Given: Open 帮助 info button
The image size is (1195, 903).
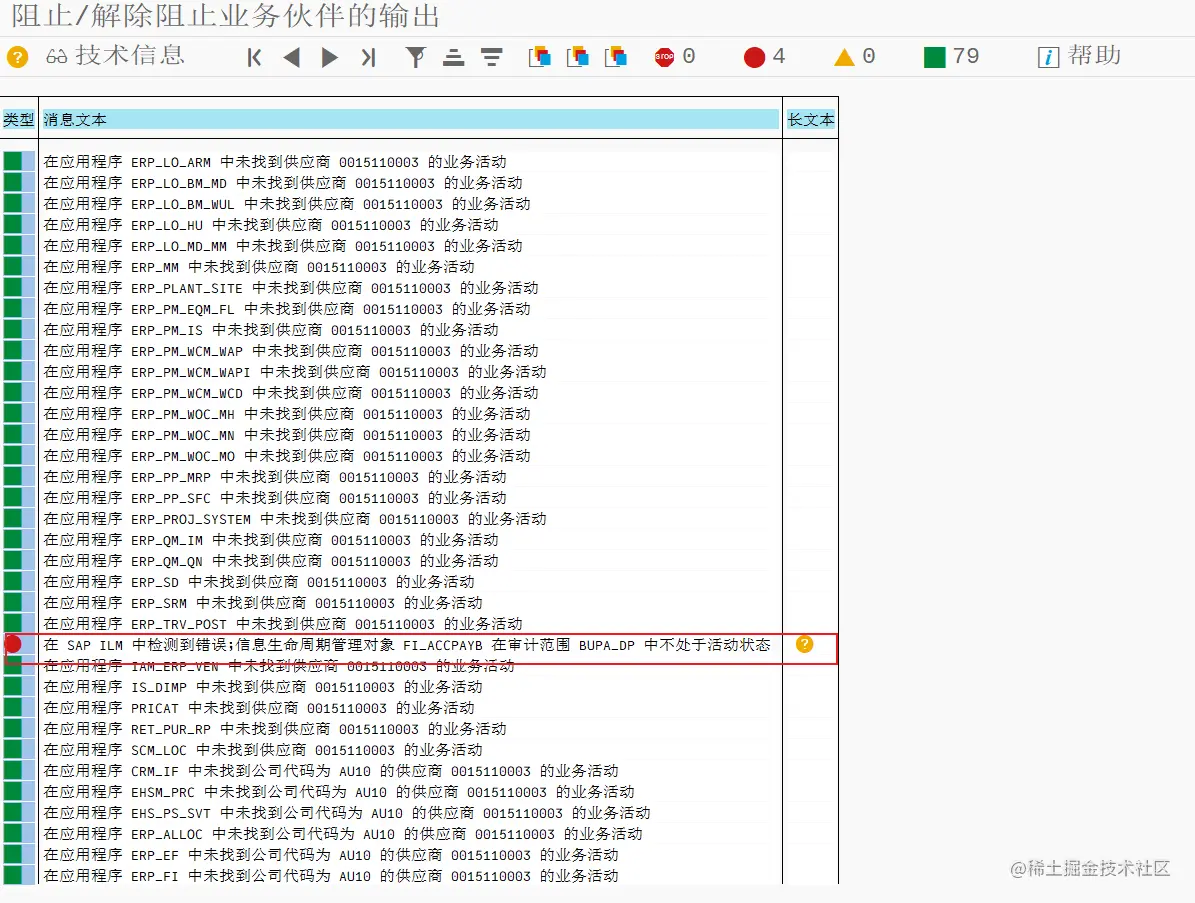Looking at the screenshot, I should point(1079,56).
